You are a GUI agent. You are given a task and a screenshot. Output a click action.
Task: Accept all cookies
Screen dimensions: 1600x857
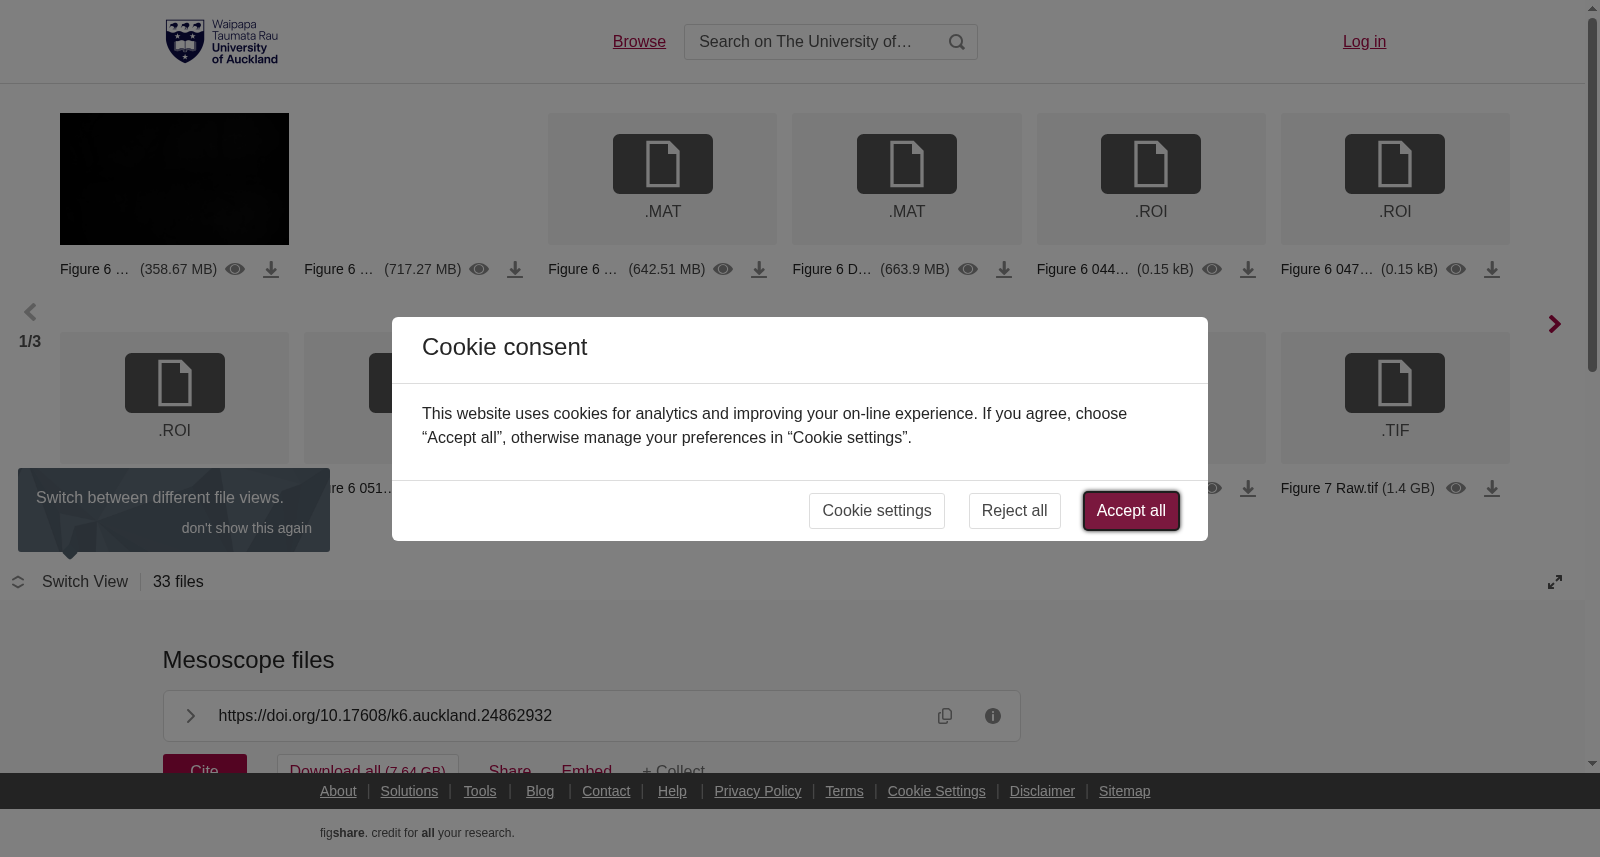[1131, 511]
